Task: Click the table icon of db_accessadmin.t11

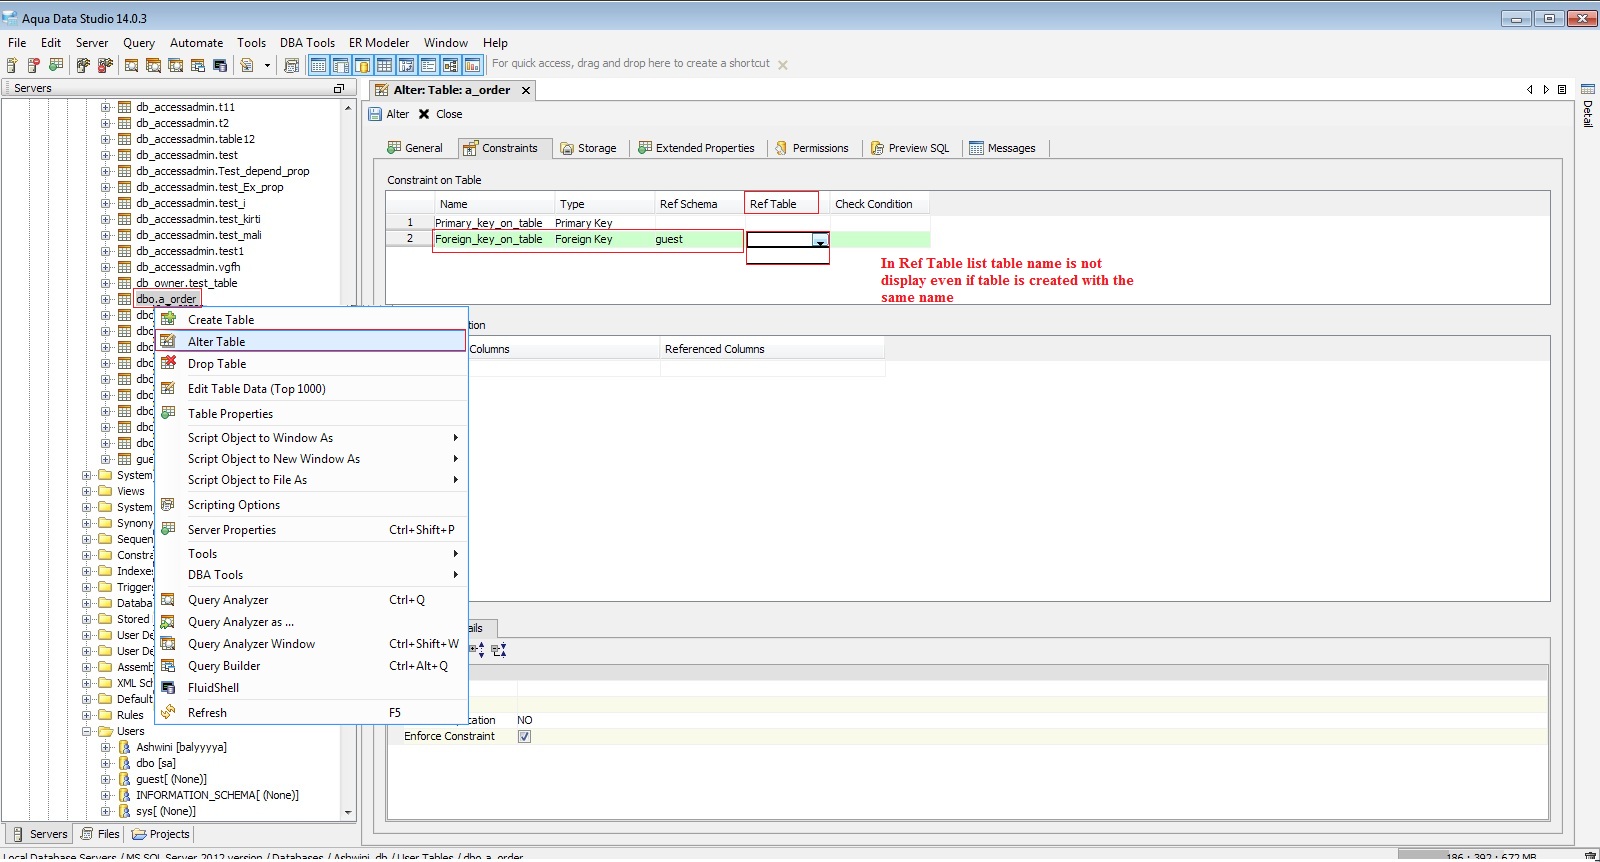Action: pos(125,107)
